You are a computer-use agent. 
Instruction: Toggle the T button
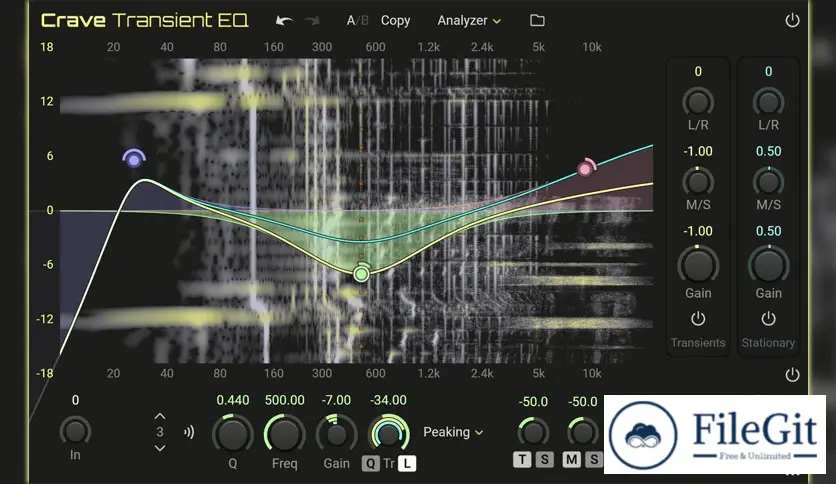click(x=522, y=459)
